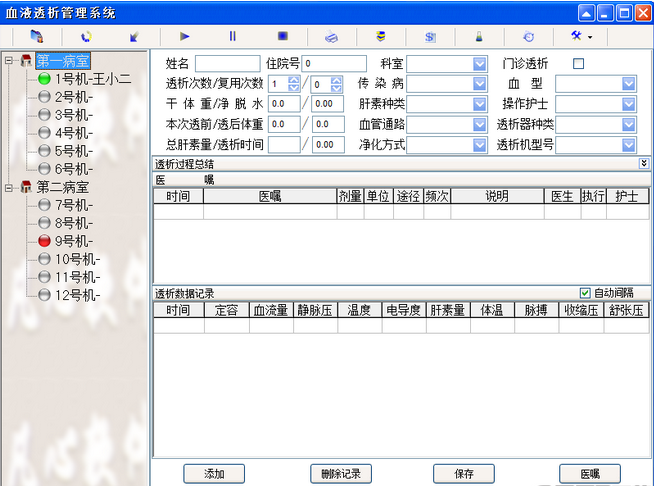654x486 pixels.
Task: Click the clock timer icon in toolbar
Action: tap(528, 37)
